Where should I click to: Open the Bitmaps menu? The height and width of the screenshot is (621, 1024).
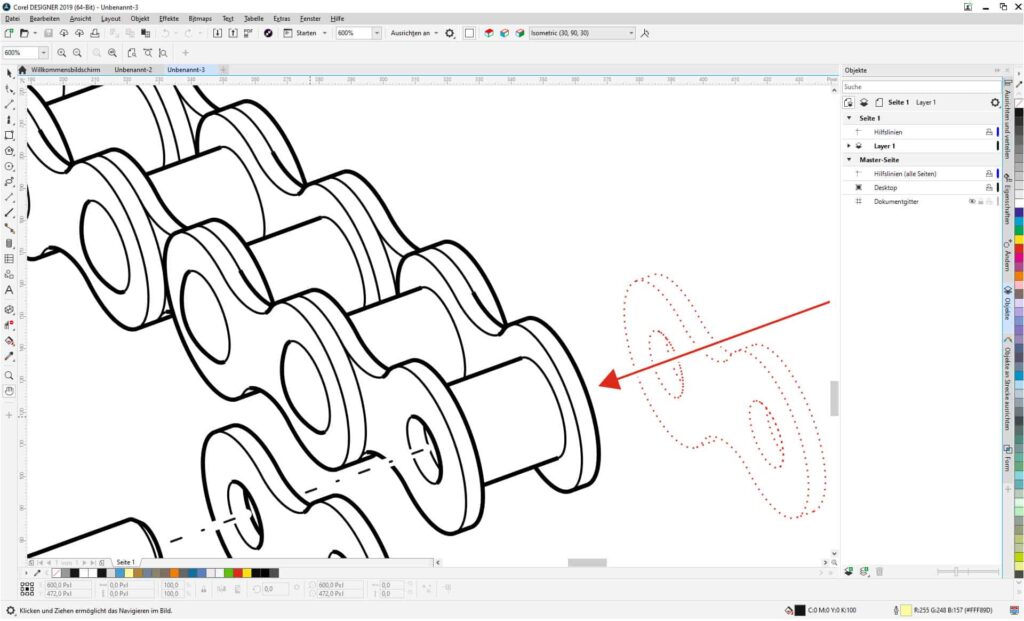(200, 19)
